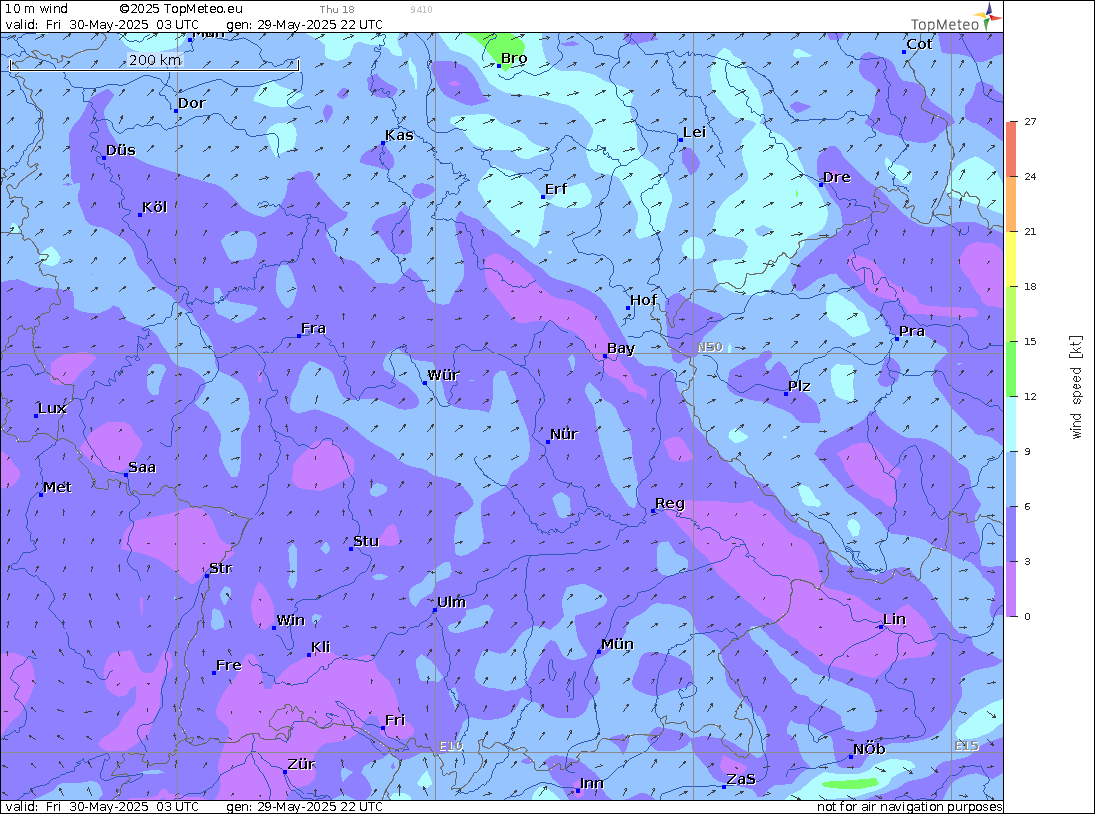Image resolution: width=1095 pixels, height=814 pixels.
Task: Select the Erf city label
Action: pyautogui.click(x=556, y=189)
